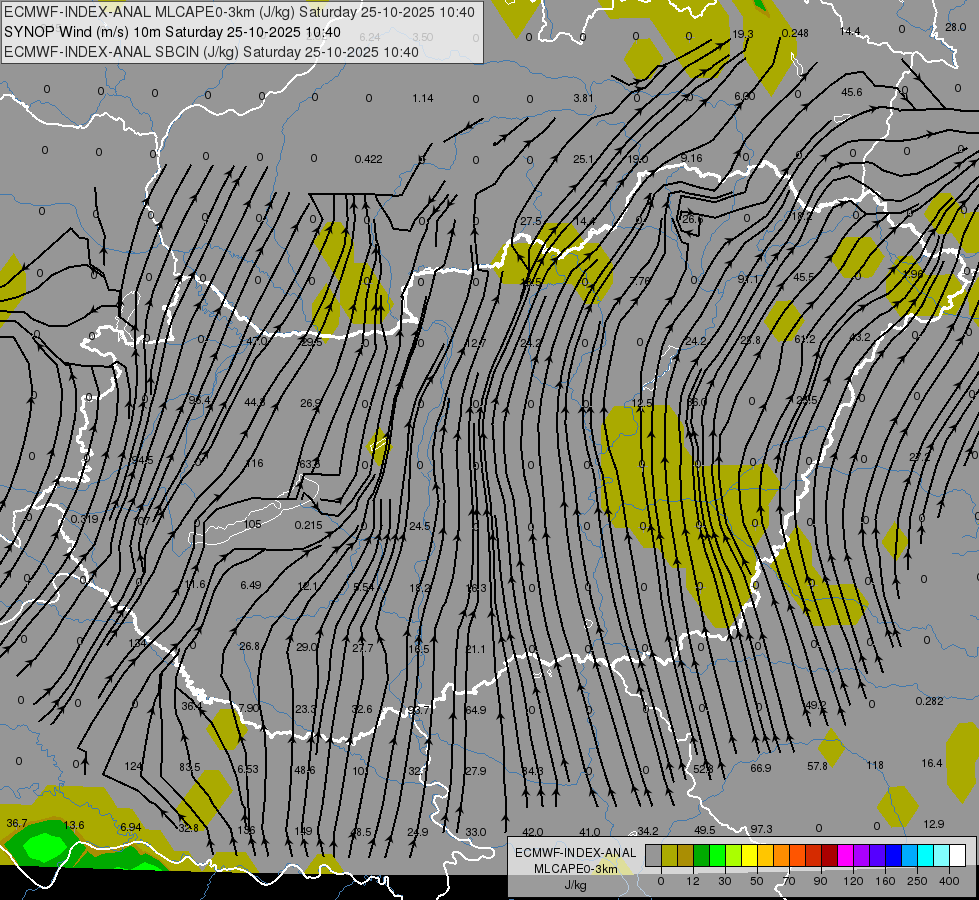Click the olive swatch in the color legend
979x900 pixels.
click(670, 856)
